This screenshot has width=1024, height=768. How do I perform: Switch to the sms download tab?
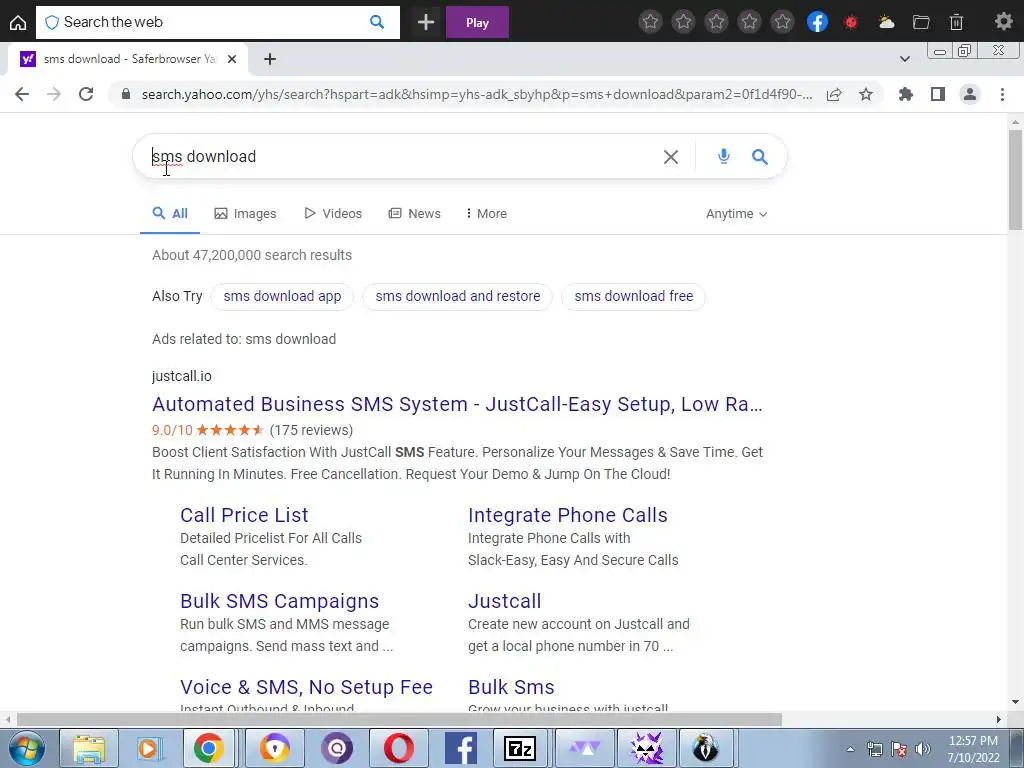click(128, 59)
